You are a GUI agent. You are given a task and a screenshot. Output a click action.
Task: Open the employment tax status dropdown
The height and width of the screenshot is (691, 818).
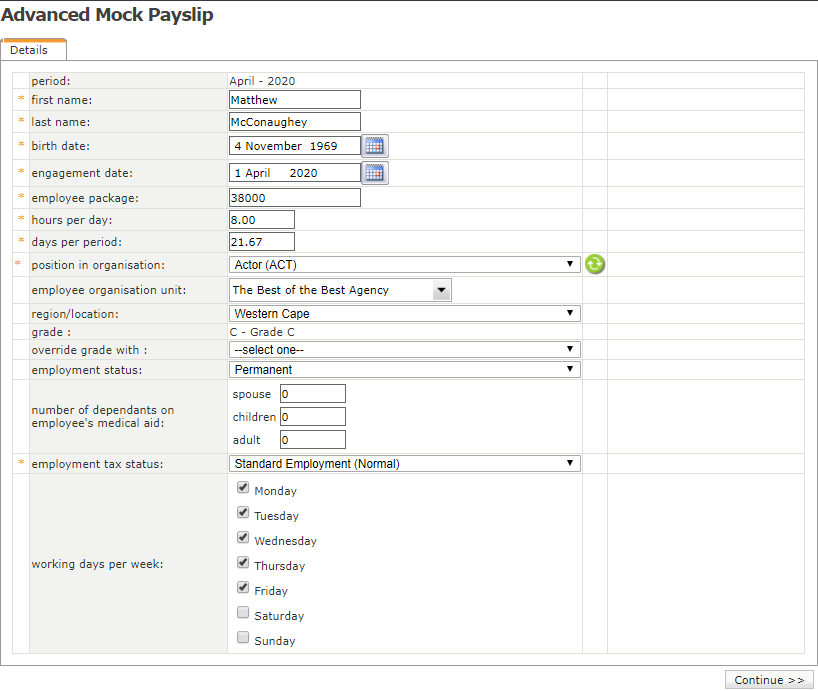coord(404,463)
